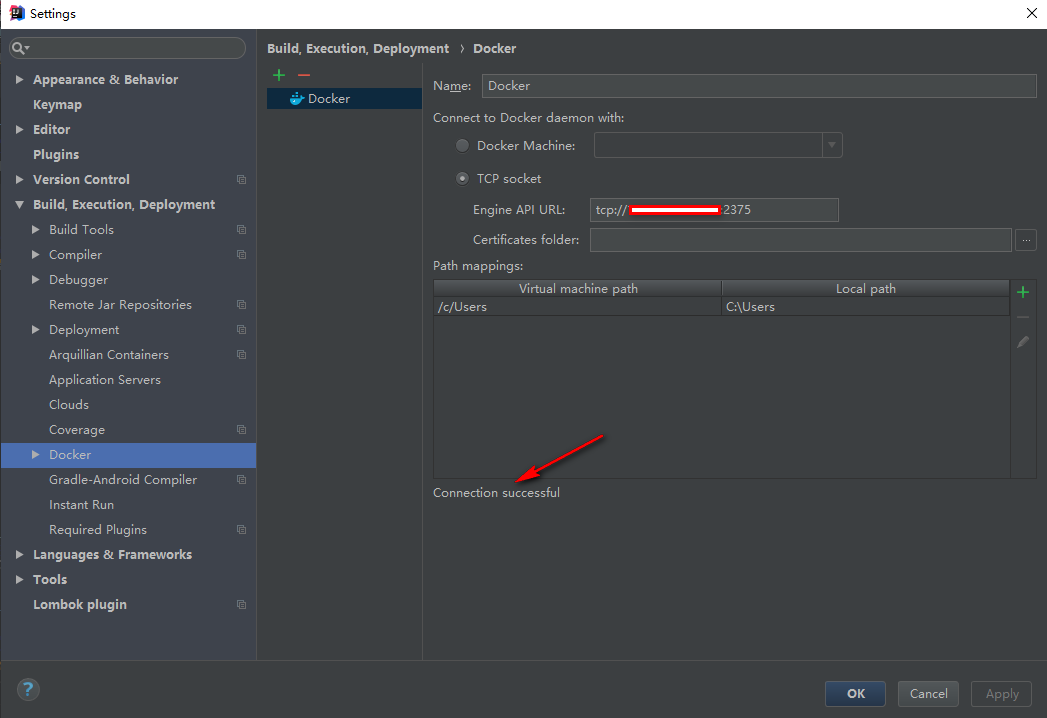Click the project-level icon beside Version Control
The width and height of the screenshot is (1047, 718).
pos(241,180)
